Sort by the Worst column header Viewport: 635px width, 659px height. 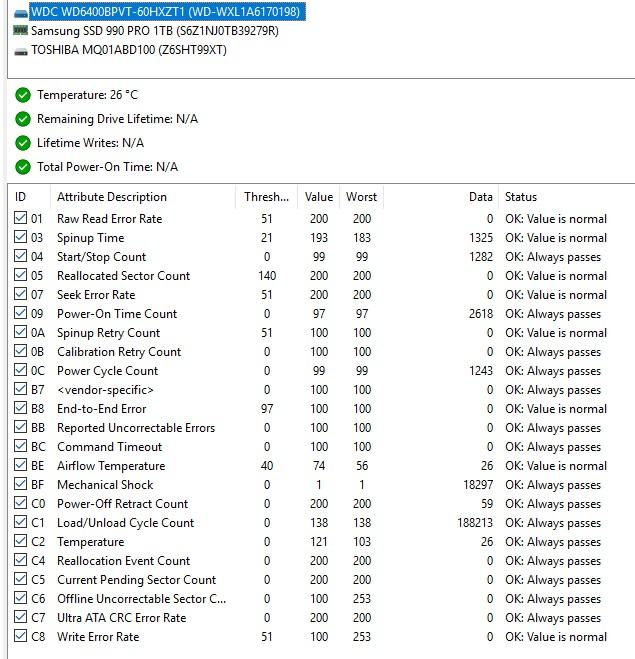(361, 197)
